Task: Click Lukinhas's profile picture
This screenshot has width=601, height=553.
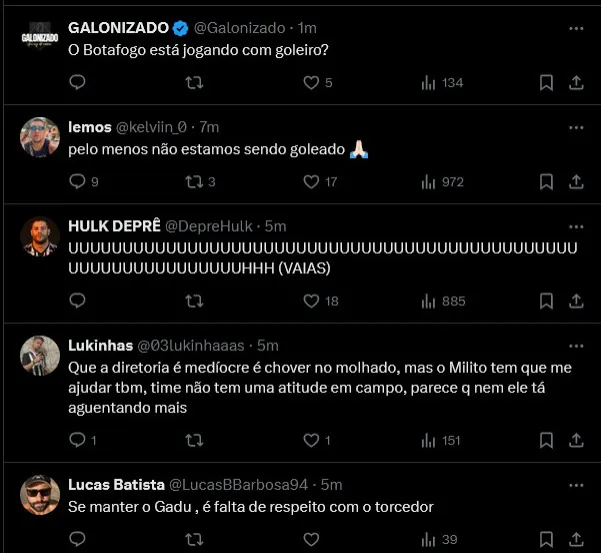Action: 40,355
